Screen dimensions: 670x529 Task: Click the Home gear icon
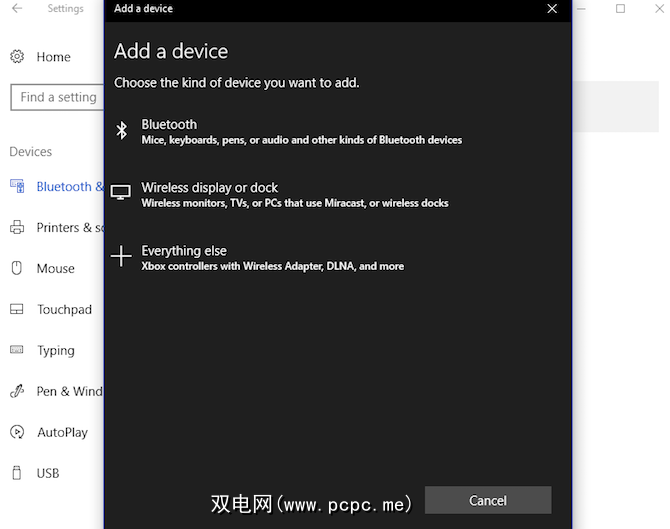click(x=17, y=57)
